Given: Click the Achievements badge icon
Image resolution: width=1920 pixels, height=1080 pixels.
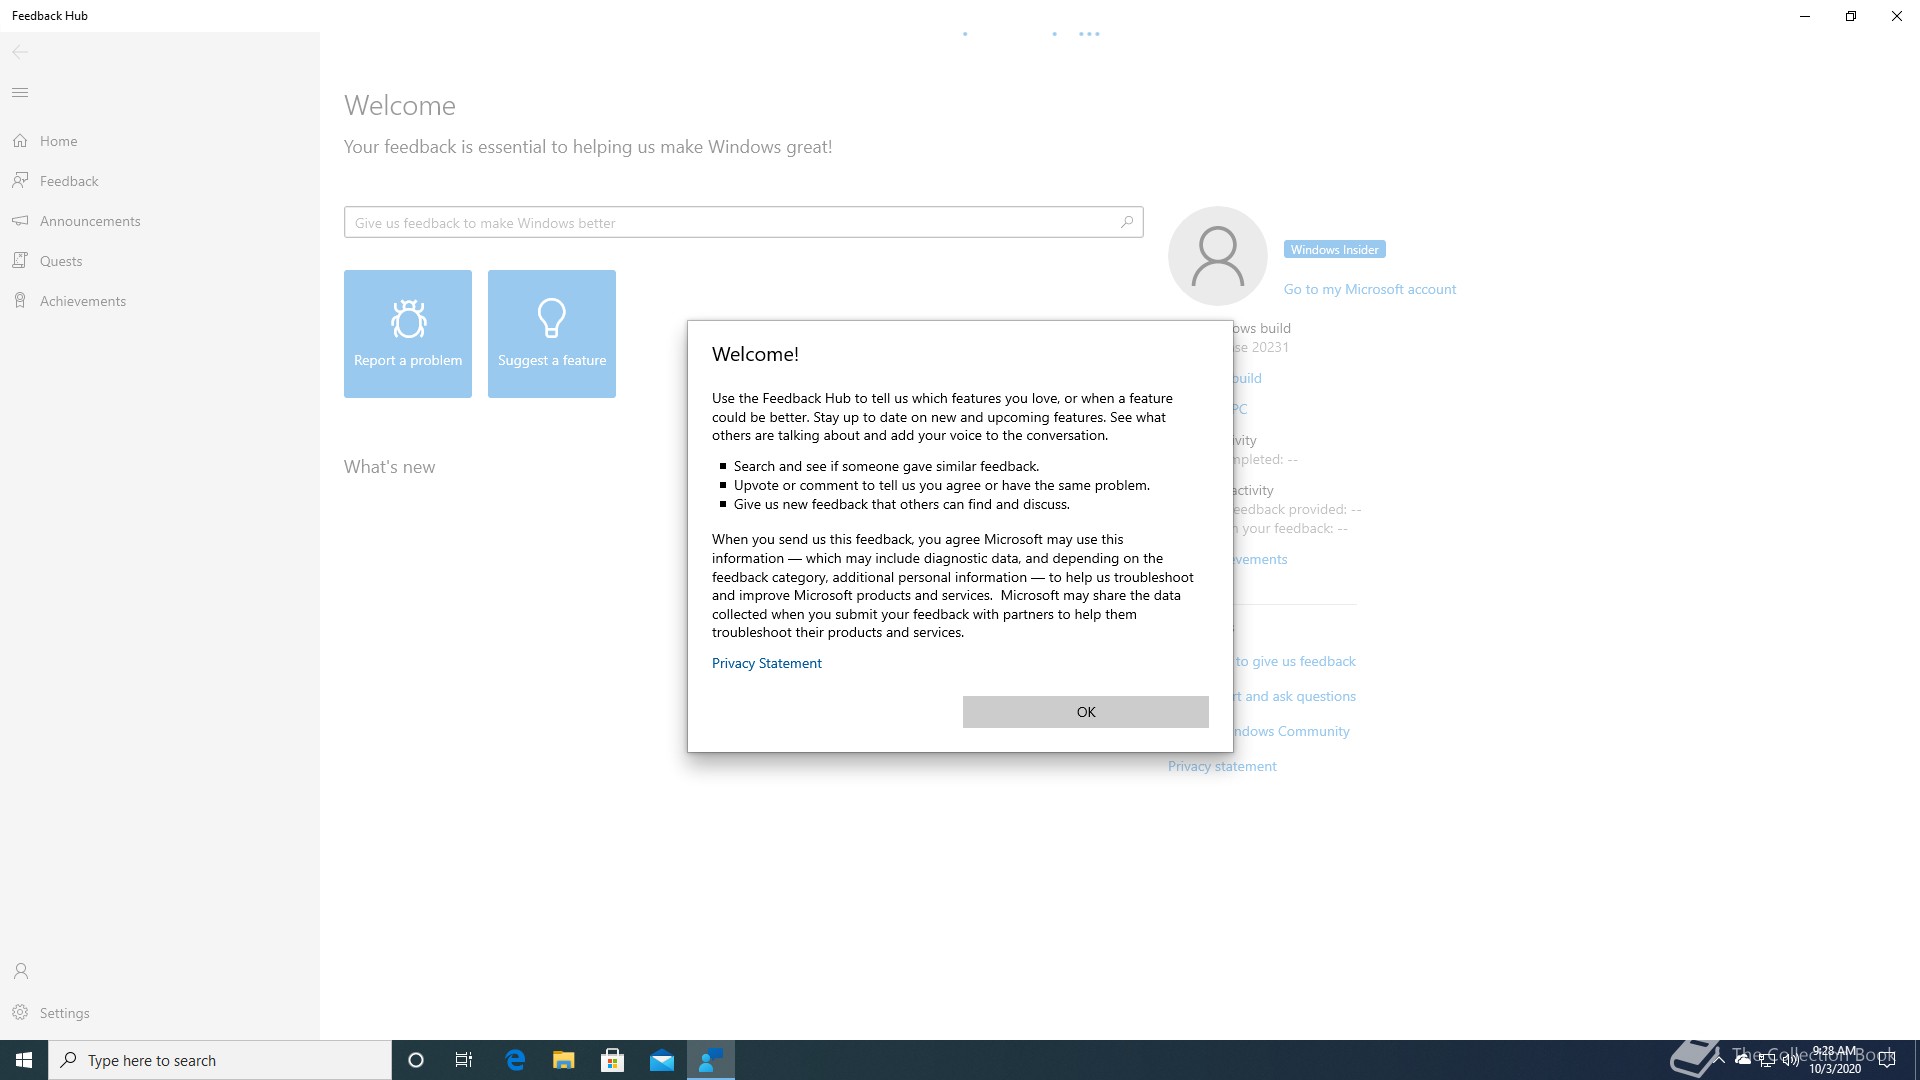Looking at the screenshot, I should click(20, 300).
